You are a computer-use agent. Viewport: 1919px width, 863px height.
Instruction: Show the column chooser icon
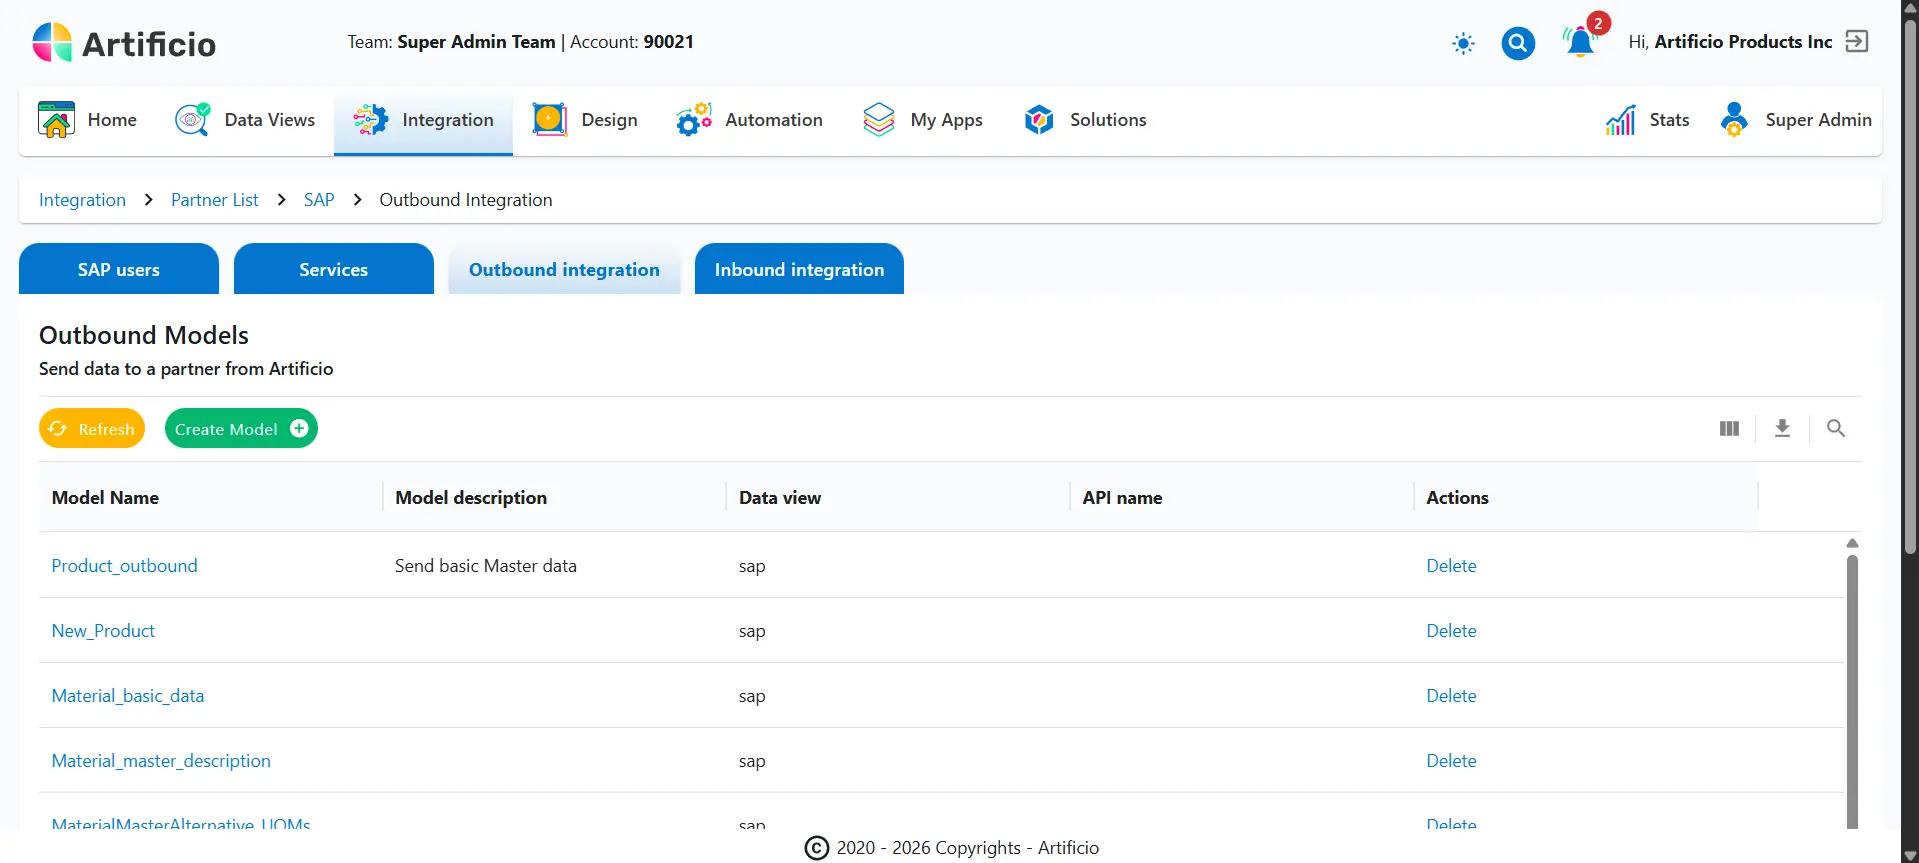1729,429
